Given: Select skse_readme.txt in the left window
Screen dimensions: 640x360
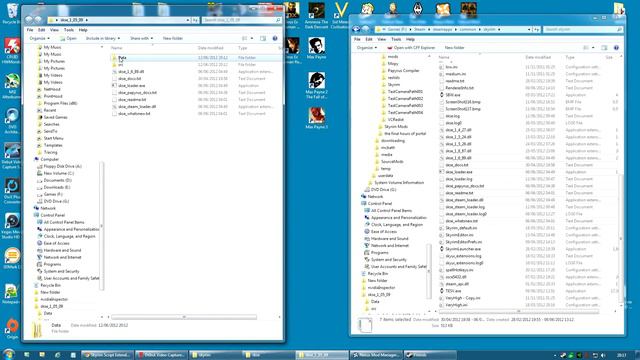Looking at the screenshot, I should coord(132,100).
